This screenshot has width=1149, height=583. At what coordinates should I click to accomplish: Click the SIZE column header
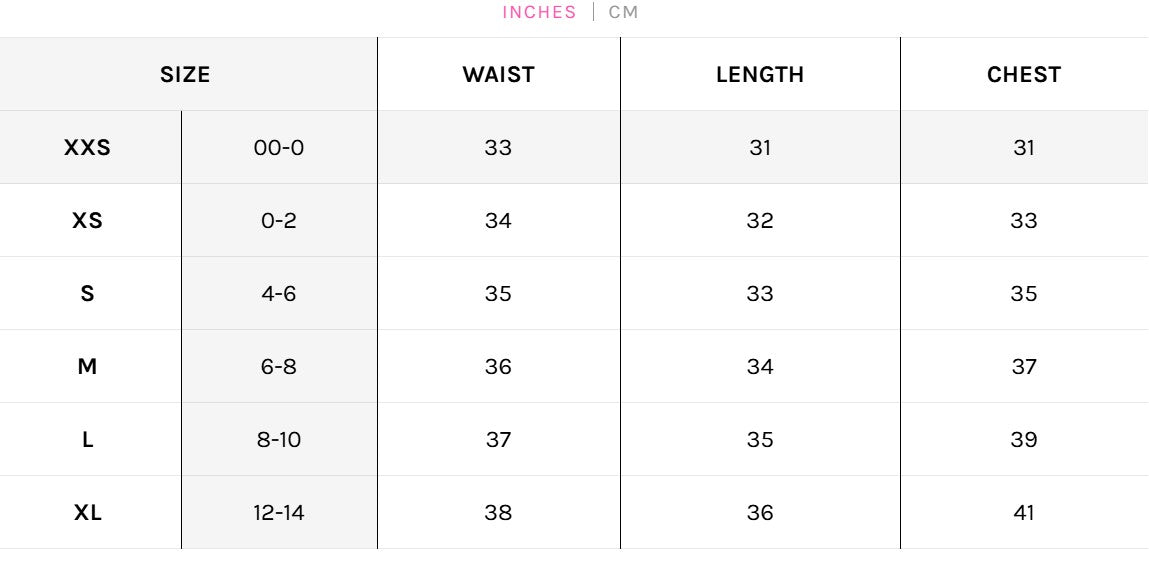point(186,75)
